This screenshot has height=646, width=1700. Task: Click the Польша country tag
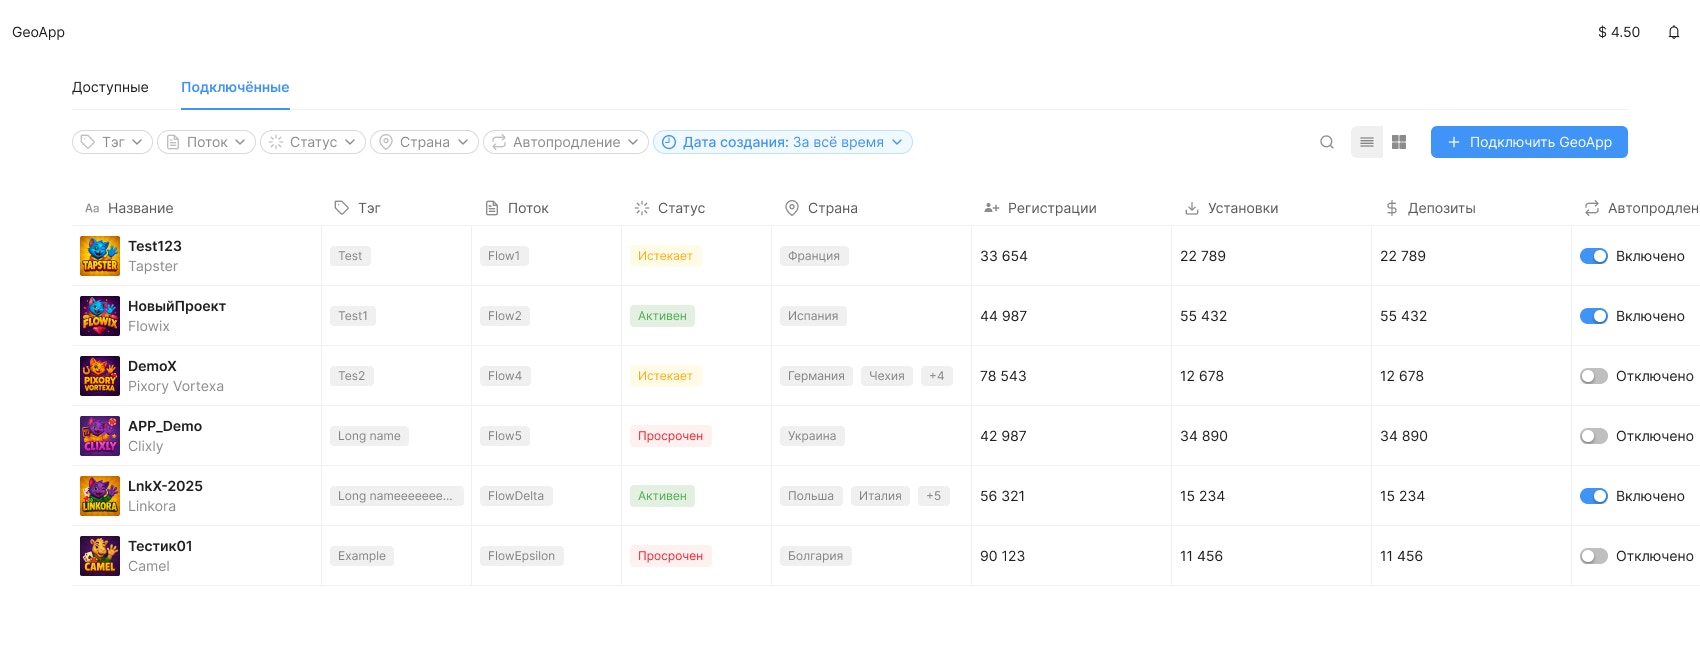[811, 496]
